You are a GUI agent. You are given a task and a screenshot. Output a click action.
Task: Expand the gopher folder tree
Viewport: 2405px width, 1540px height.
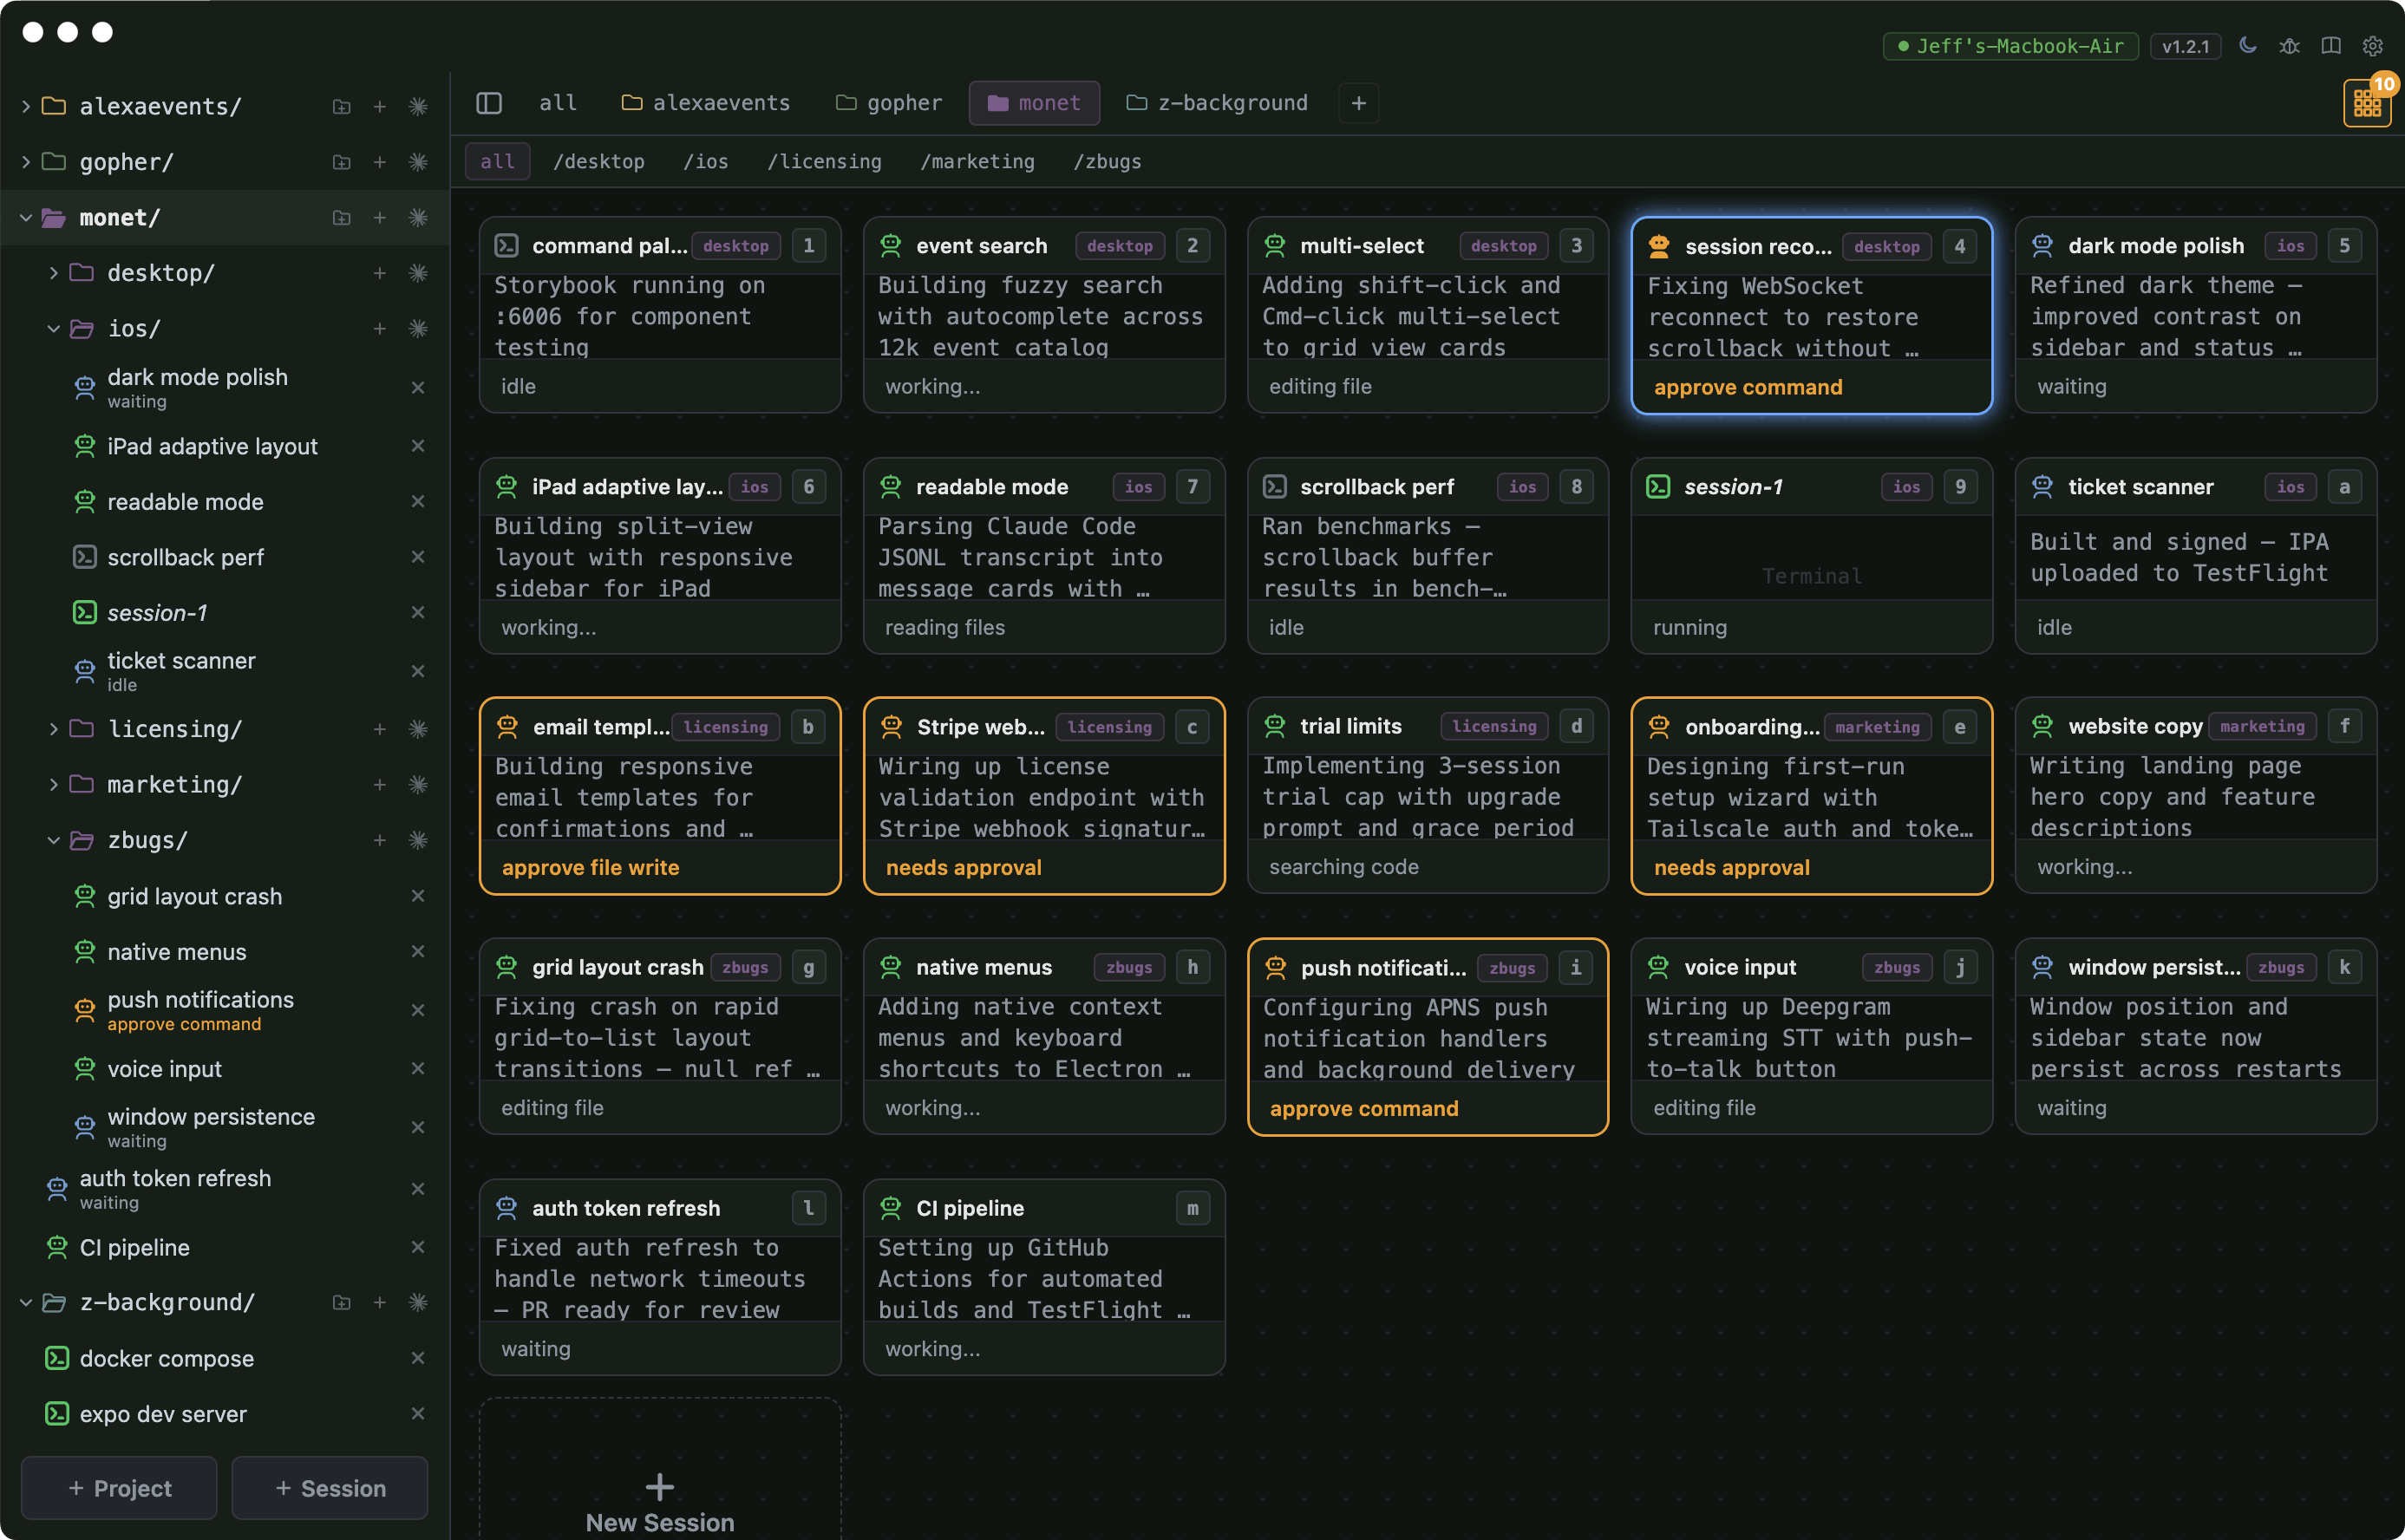(24, 161)
